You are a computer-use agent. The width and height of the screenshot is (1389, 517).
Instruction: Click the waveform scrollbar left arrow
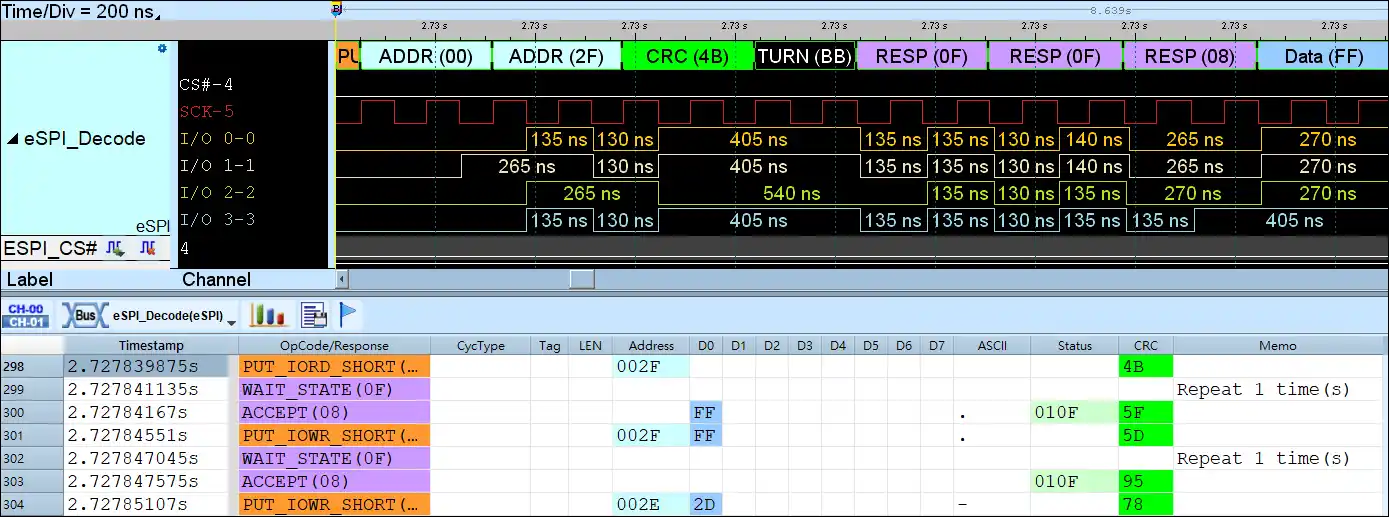point(342,280)
